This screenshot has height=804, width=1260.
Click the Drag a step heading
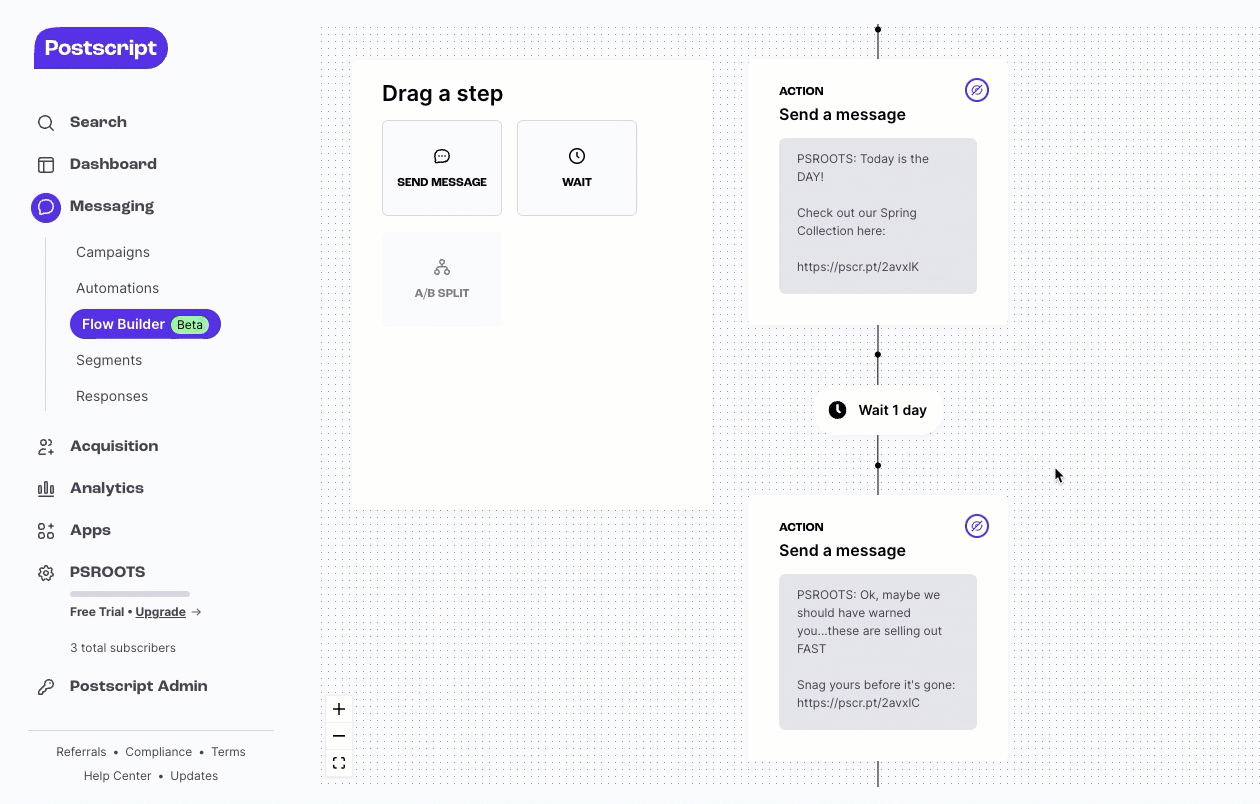click(442, 94)
